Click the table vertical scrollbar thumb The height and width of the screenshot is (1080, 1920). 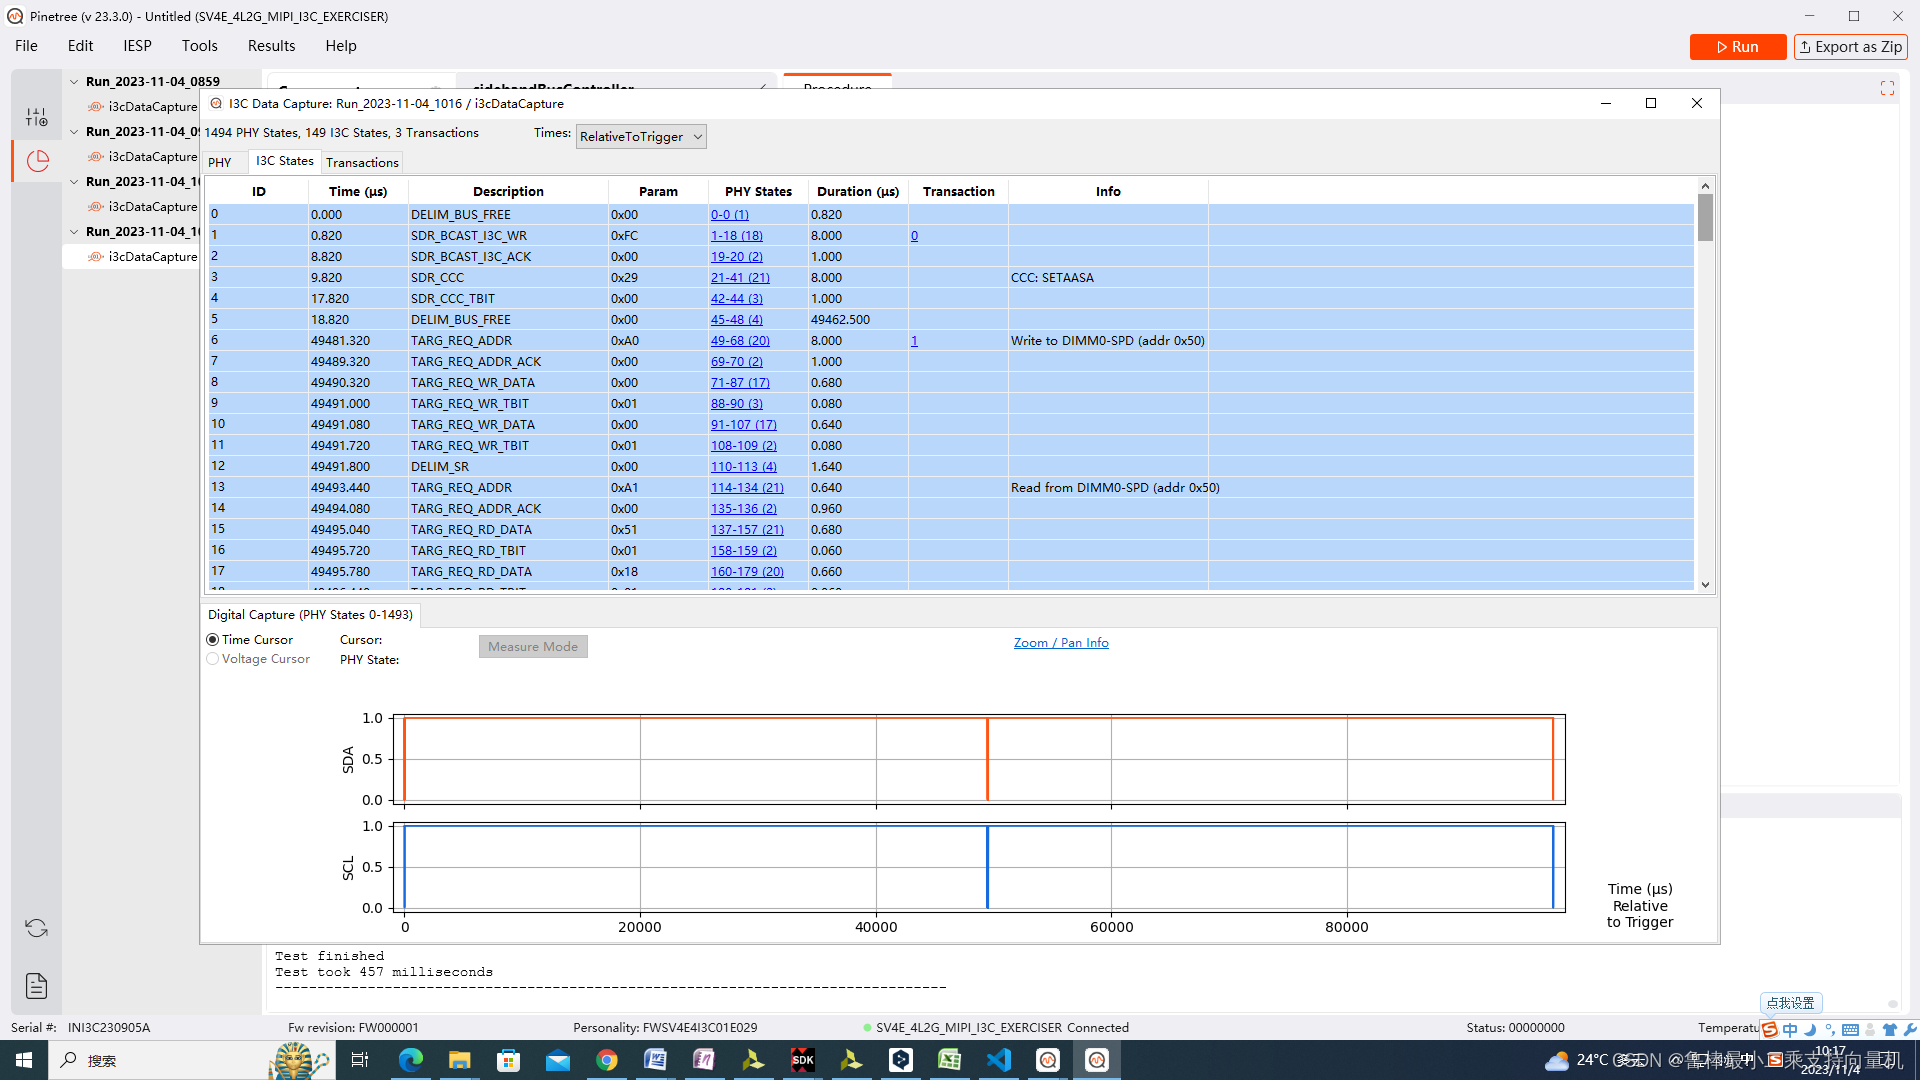1705,218
